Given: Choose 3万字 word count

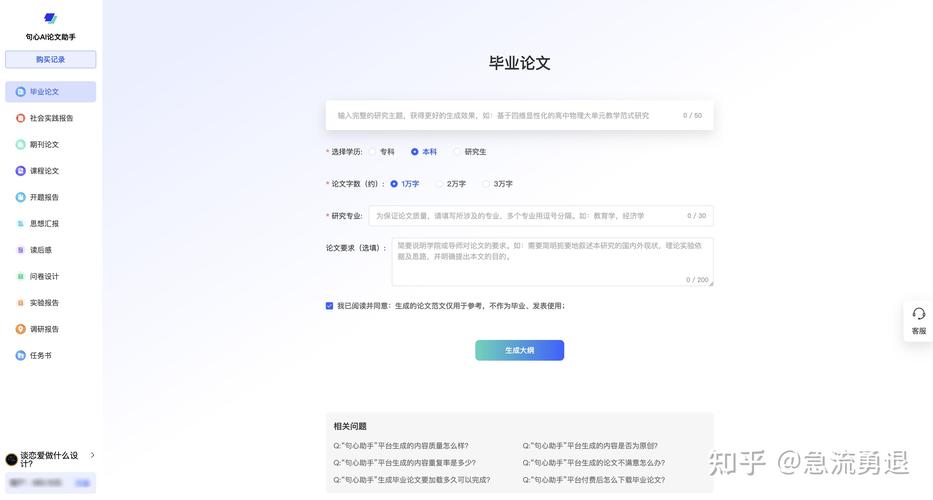Looking at the screenshot, I should 486,184.
